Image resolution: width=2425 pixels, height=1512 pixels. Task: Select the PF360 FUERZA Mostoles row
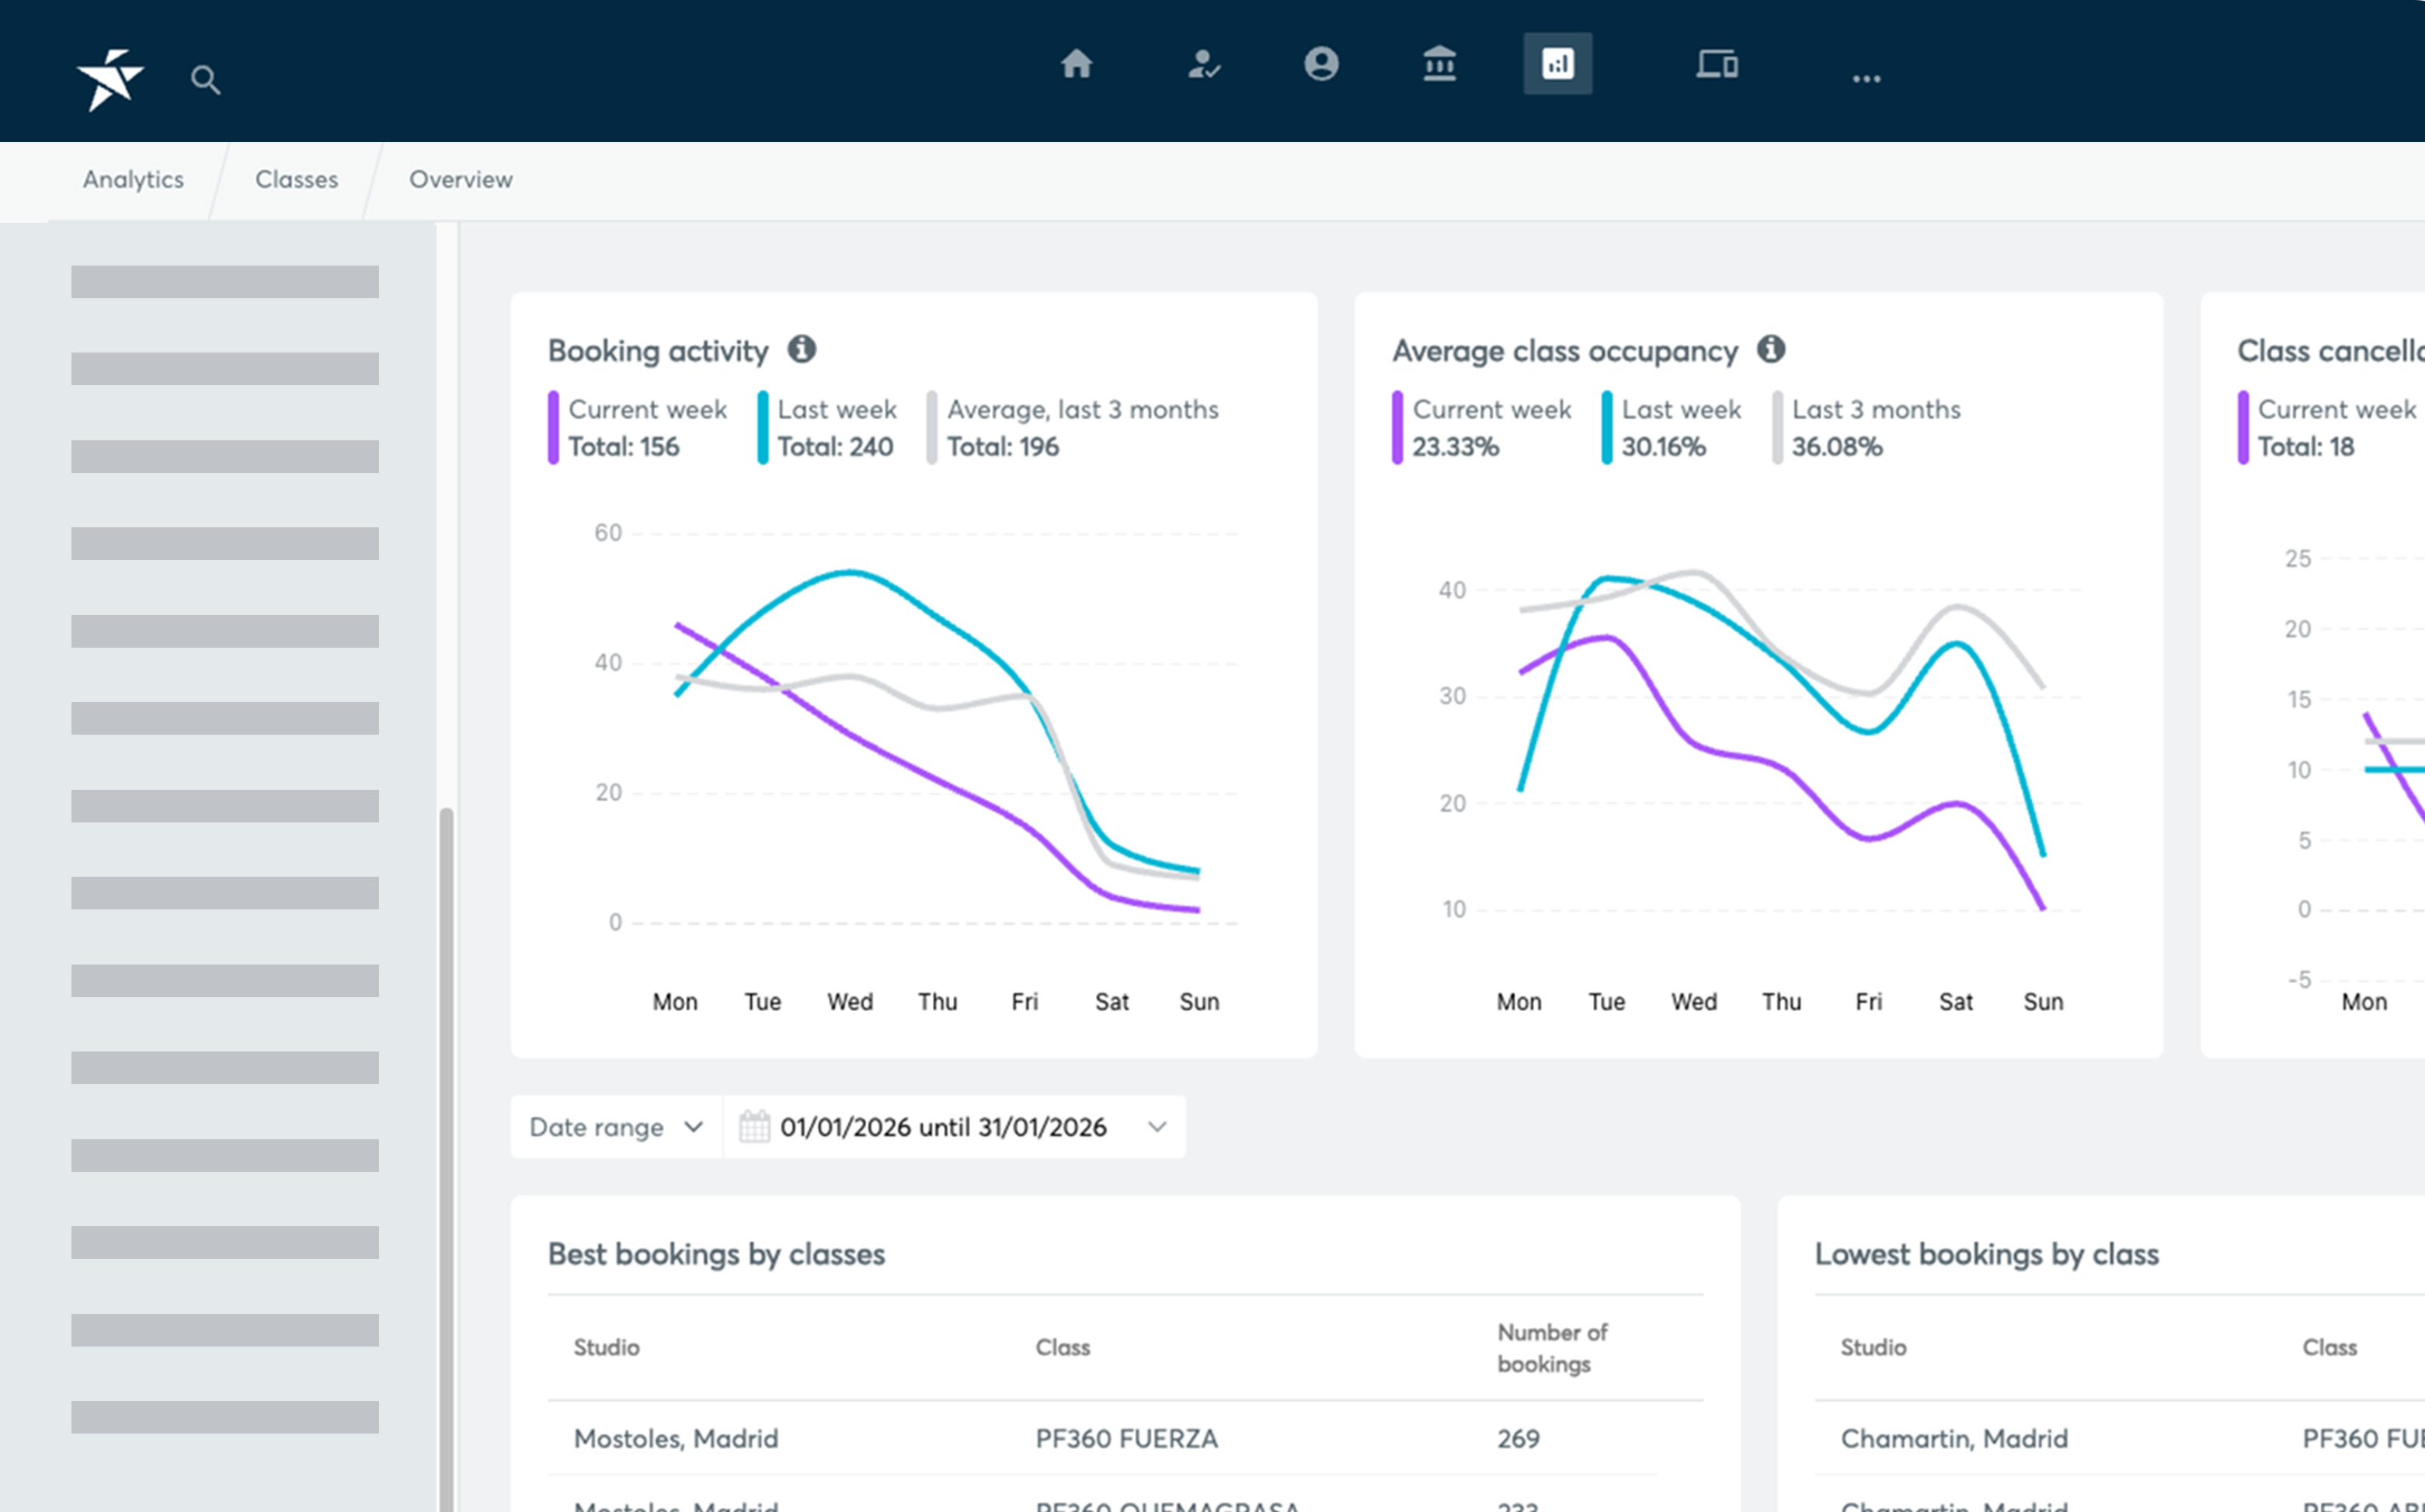(1125, 1438)
